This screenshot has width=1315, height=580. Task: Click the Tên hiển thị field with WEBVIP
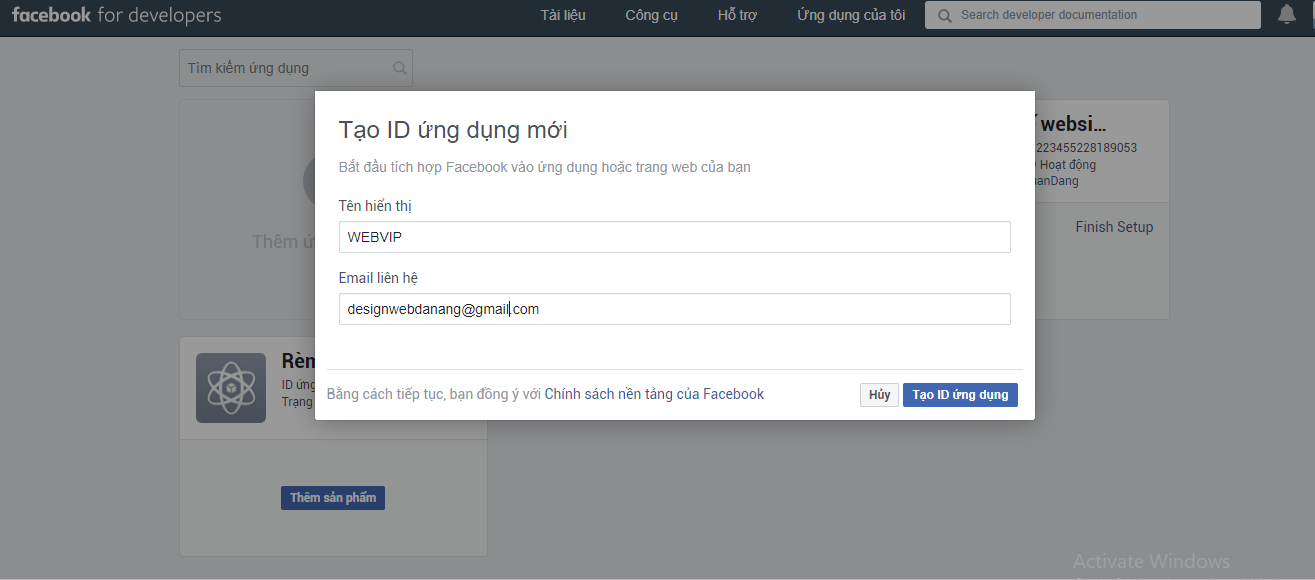675,237
